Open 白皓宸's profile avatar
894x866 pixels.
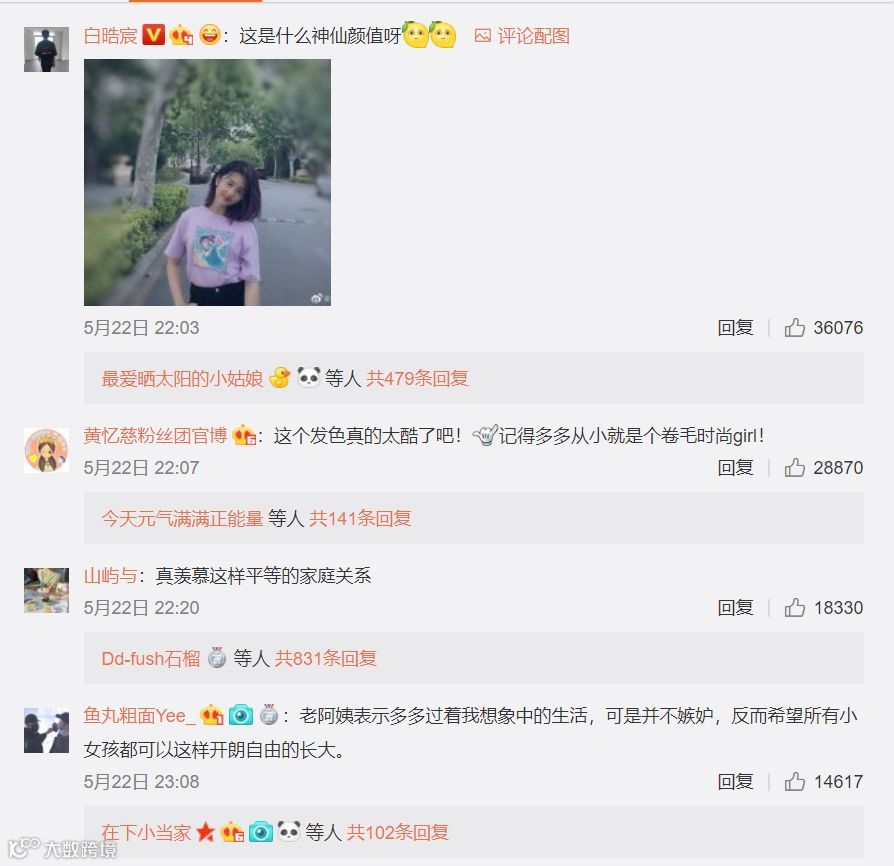pyautogui.click(x=46, y=49)
